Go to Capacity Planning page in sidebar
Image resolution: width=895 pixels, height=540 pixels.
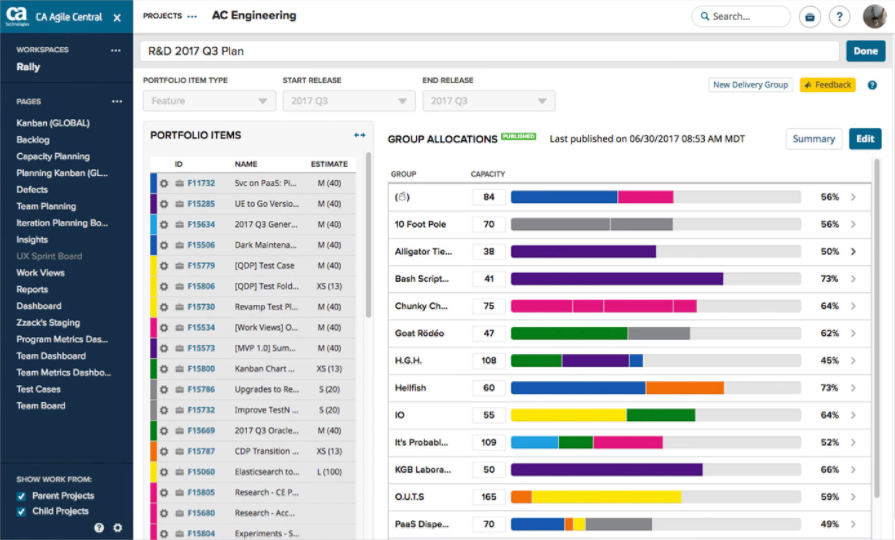pos(53,156)
